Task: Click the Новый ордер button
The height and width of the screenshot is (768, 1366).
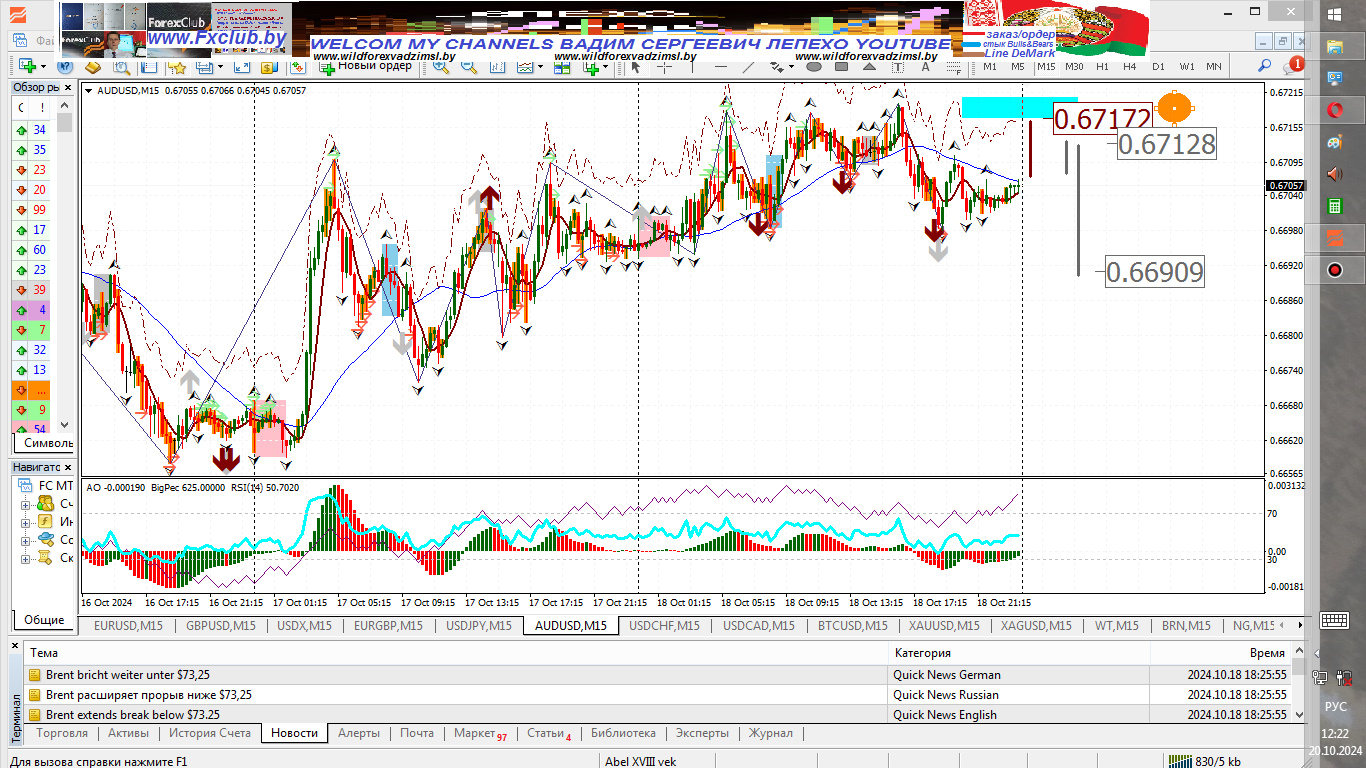Action: coord(365,66)
